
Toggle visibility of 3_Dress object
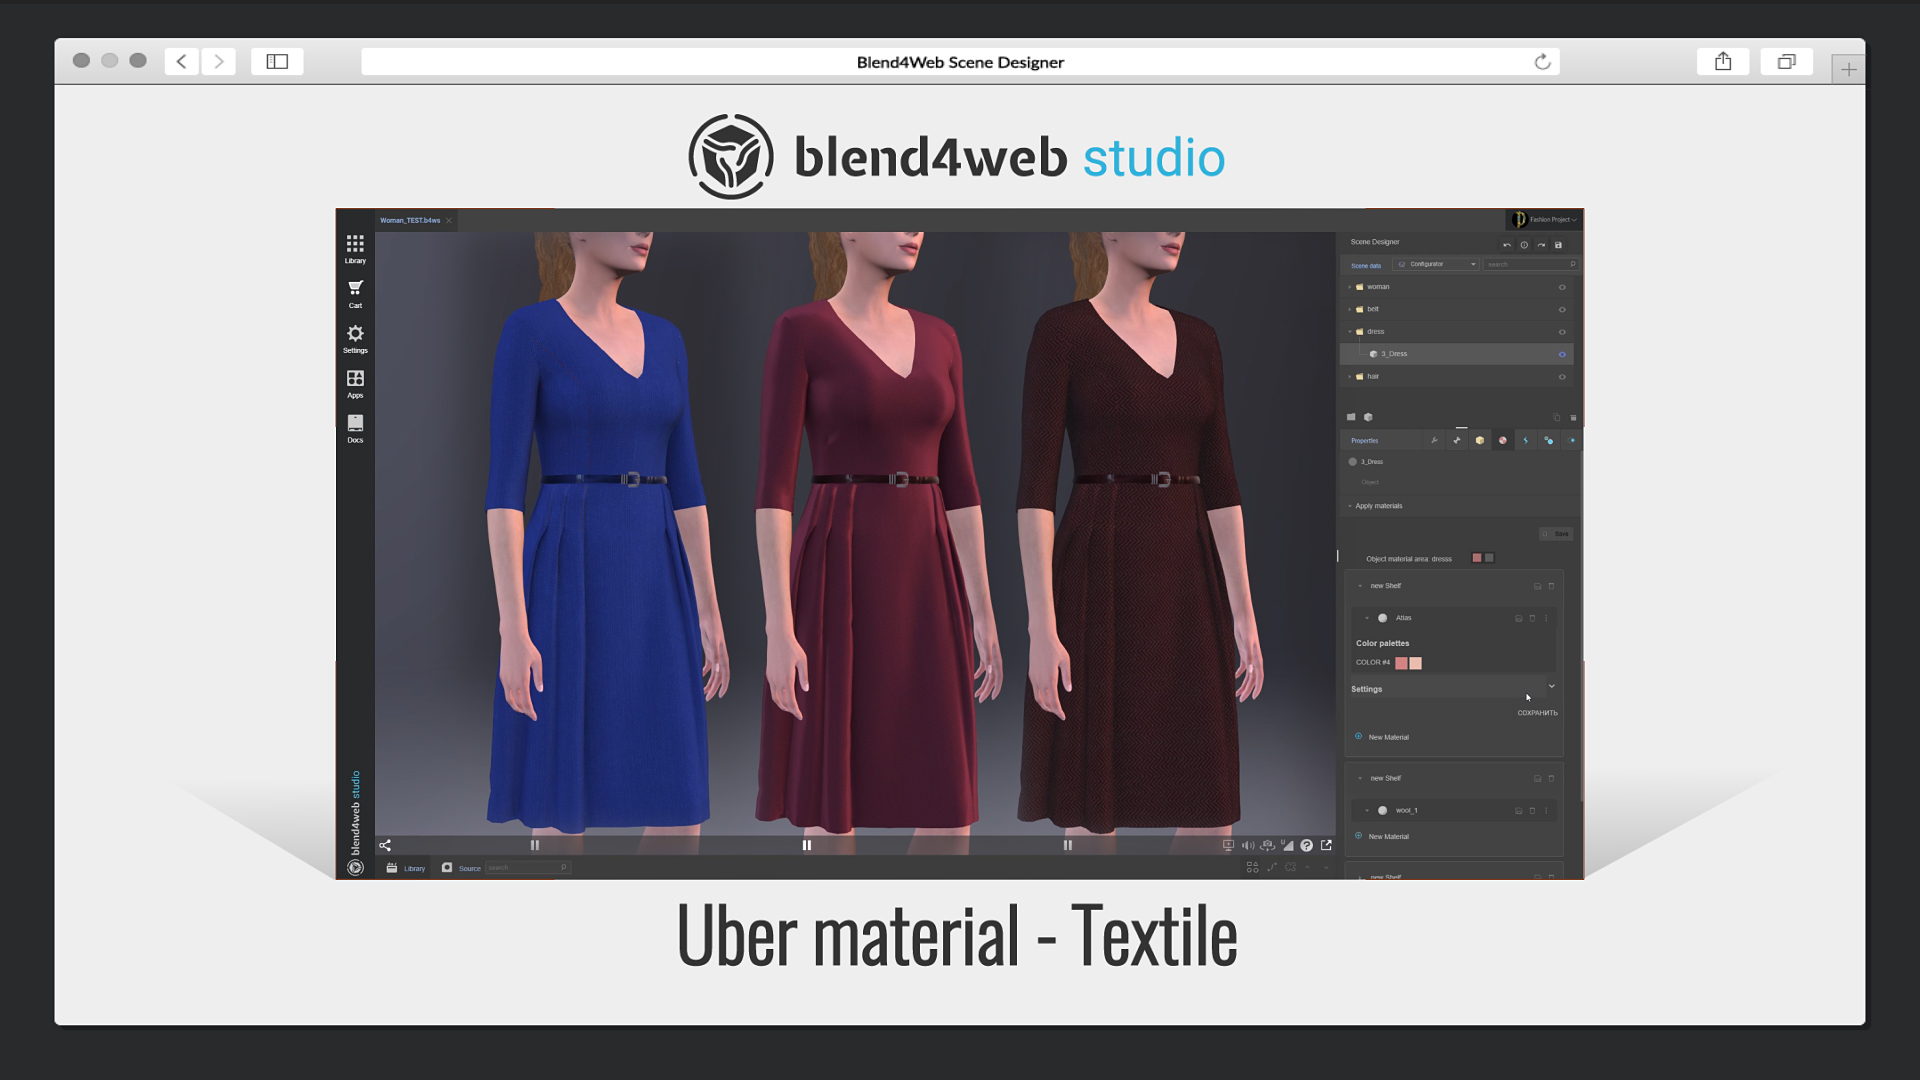(x=1562, y=354)
